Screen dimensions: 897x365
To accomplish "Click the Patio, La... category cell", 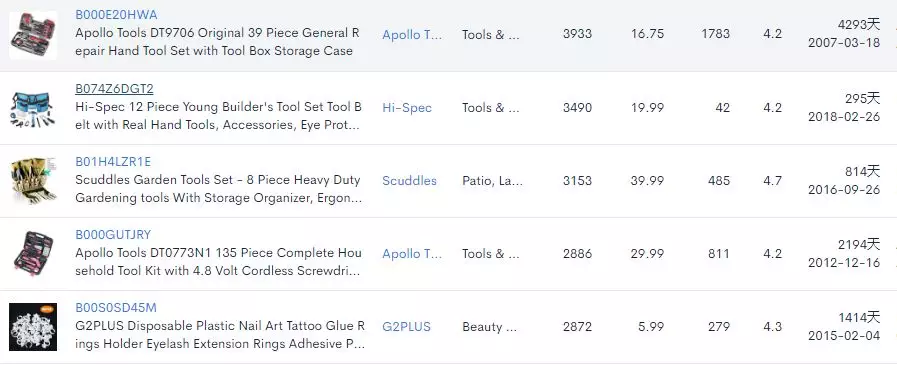I will click(493, 181).
